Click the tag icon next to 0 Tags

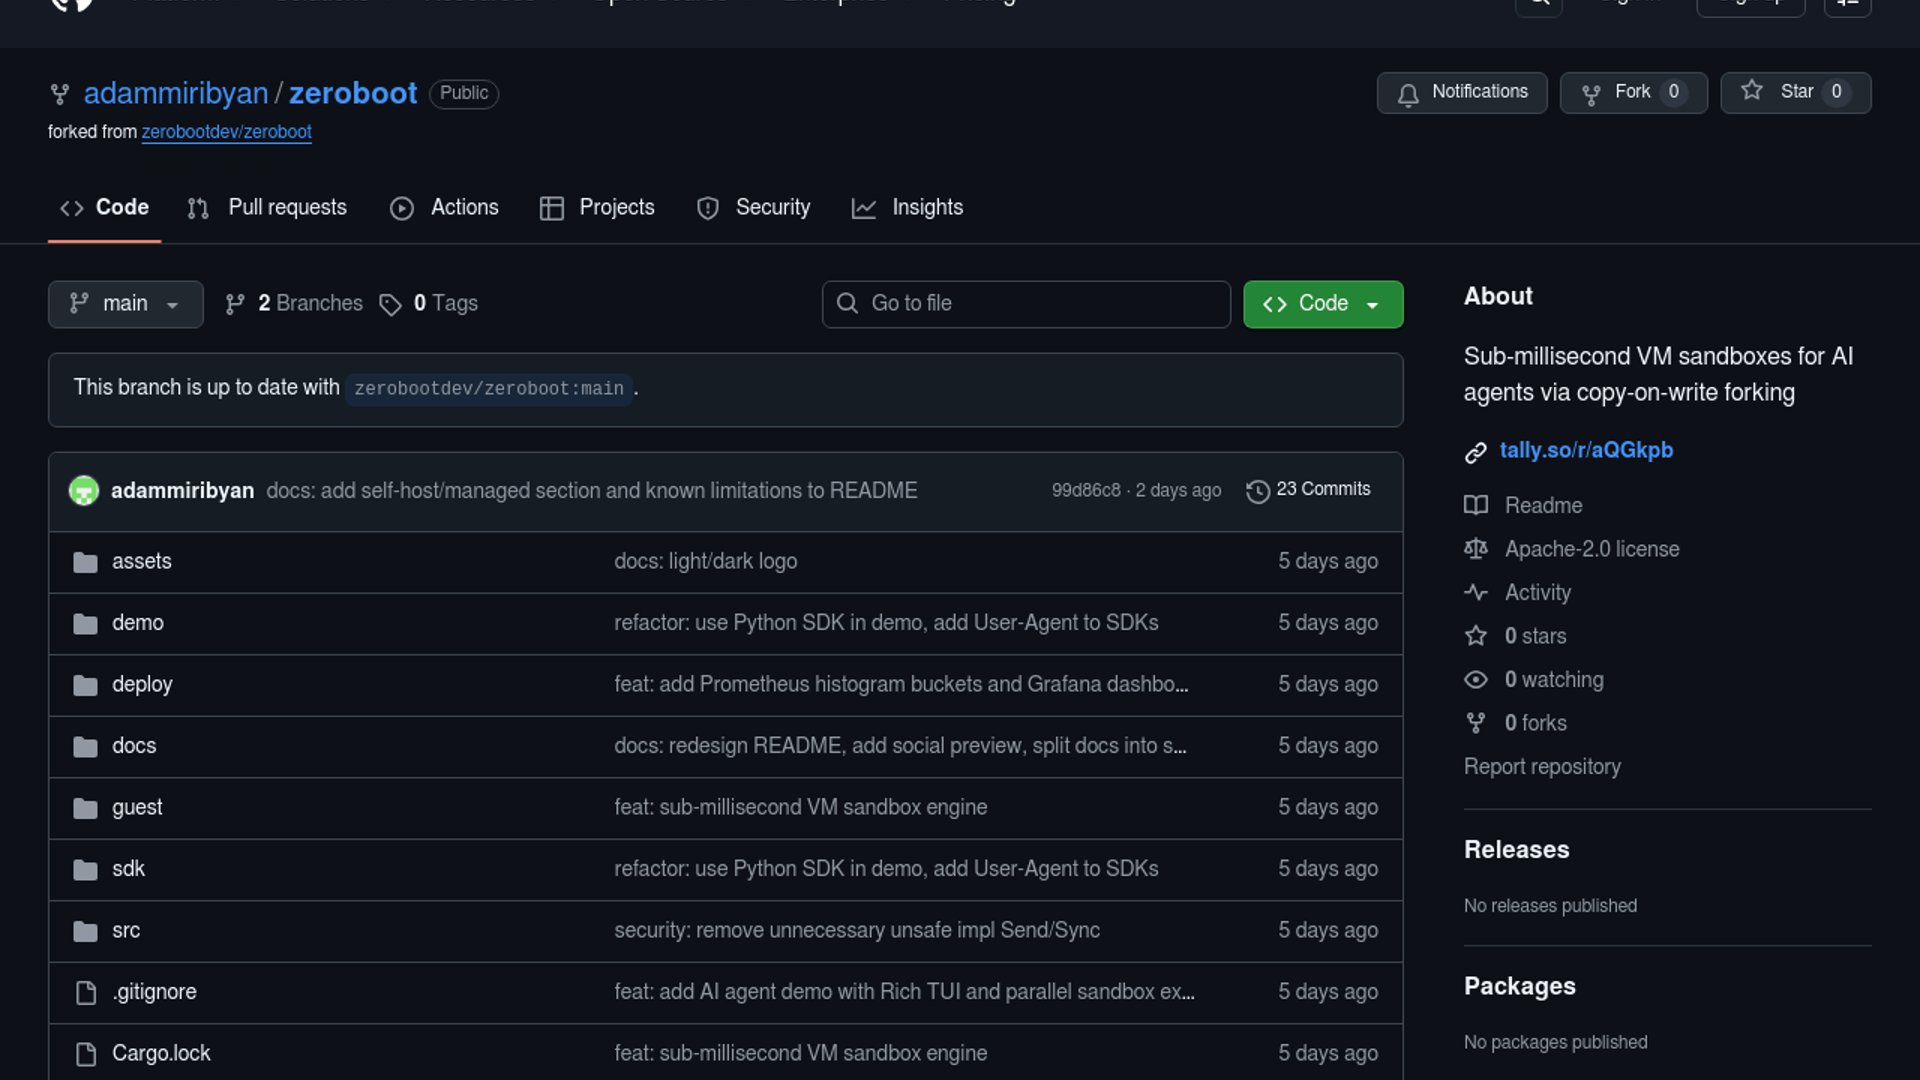click(390, 304)
